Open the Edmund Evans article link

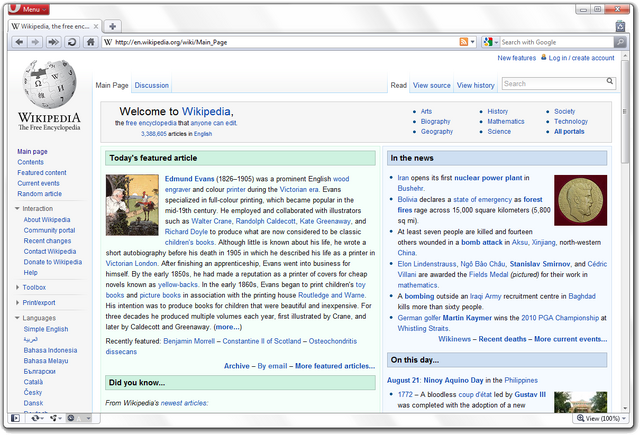(189, 179)
